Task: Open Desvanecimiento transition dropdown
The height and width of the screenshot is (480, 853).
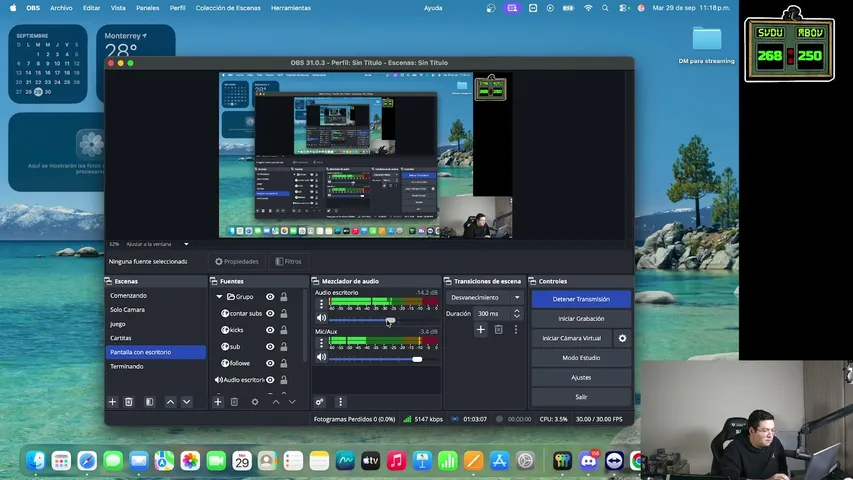Action: point(484,298)
